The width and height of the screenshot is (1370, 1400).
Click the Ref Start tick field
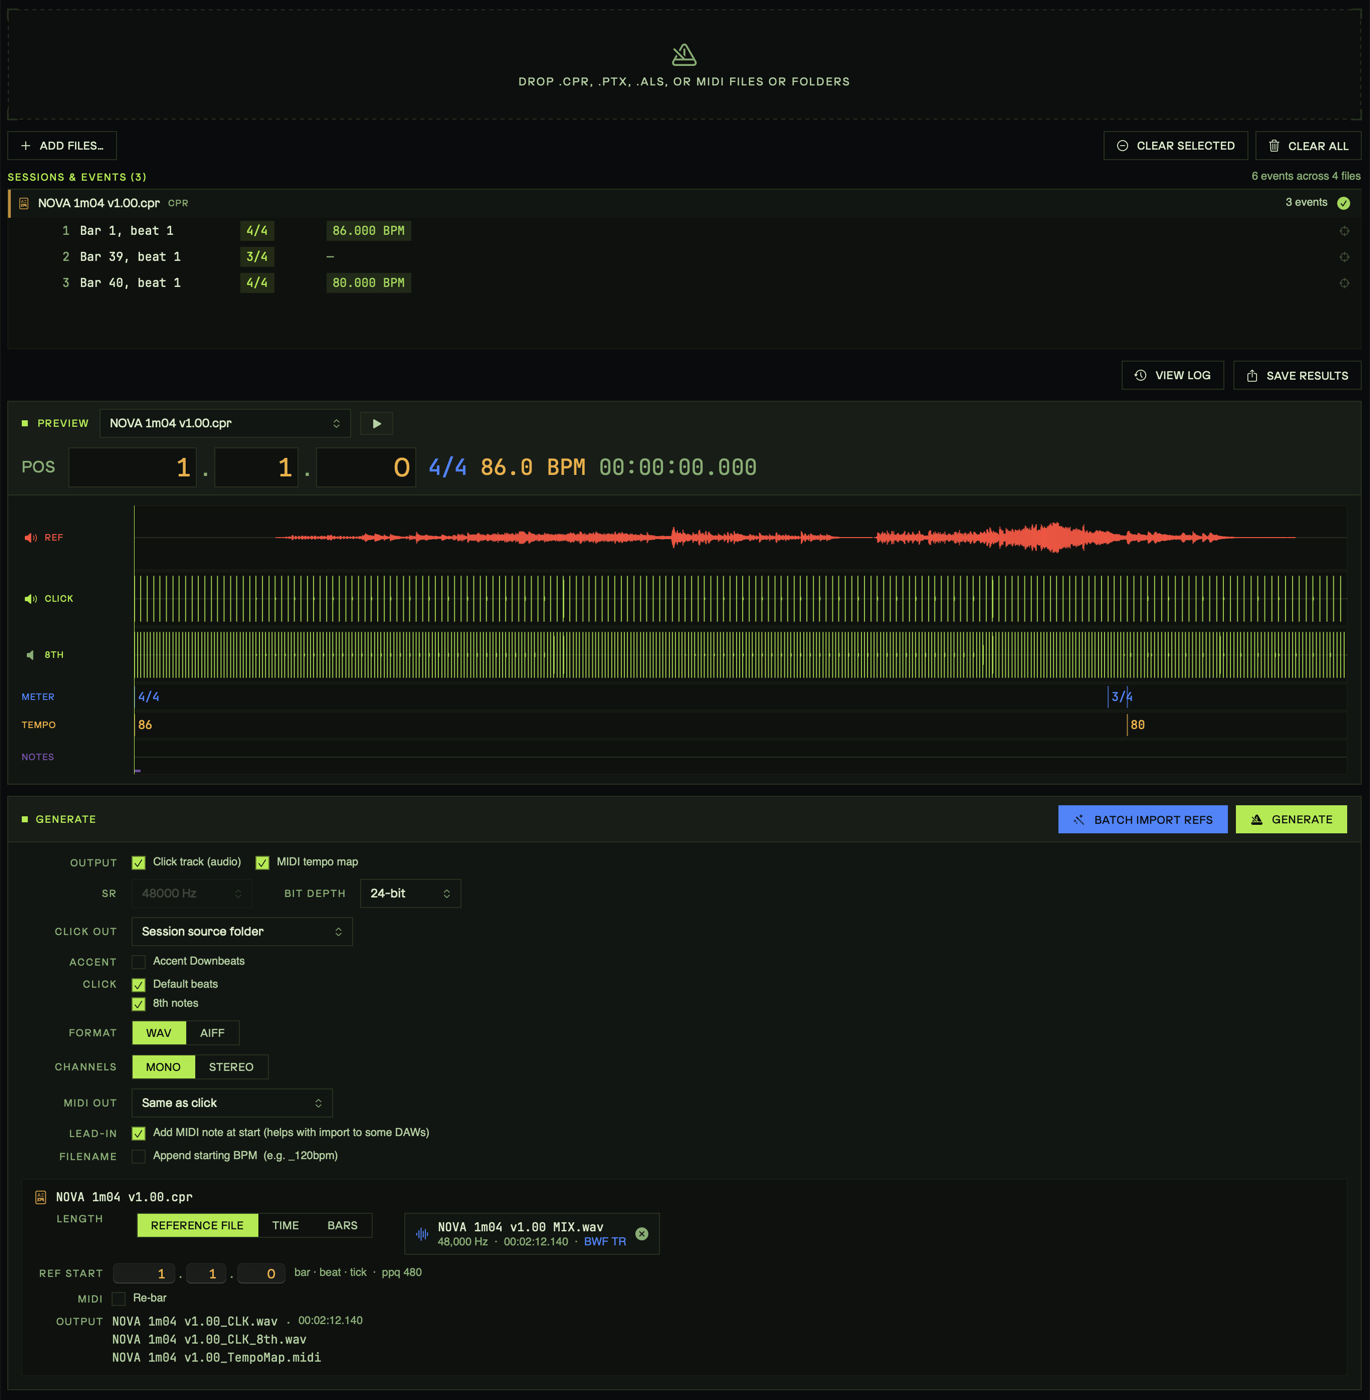coord(262,1274)
